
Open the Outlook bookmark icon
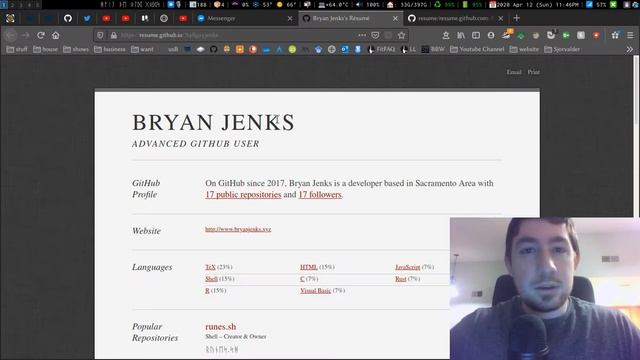tap(345, 49)
